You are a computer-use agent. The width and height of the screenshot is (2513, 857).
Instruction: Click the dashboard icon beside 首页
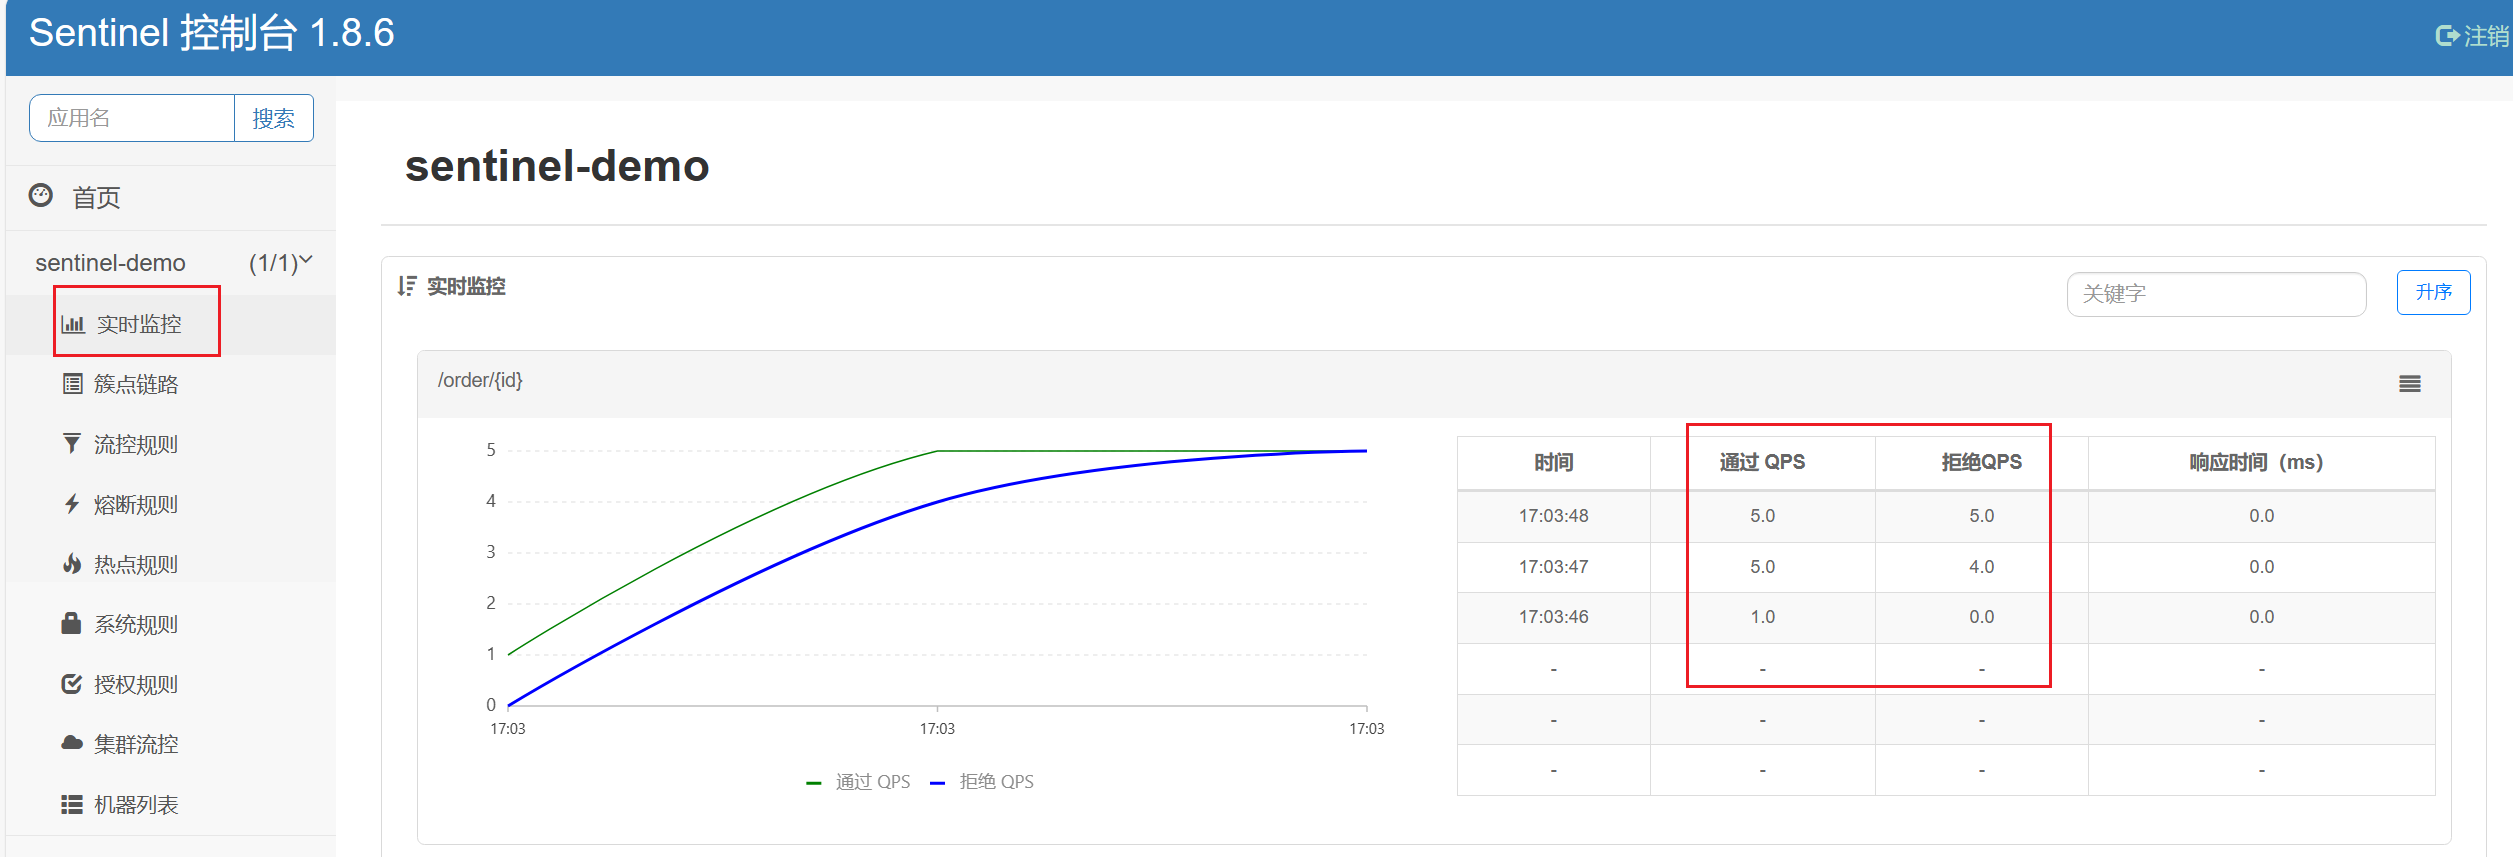pos(41,196)
